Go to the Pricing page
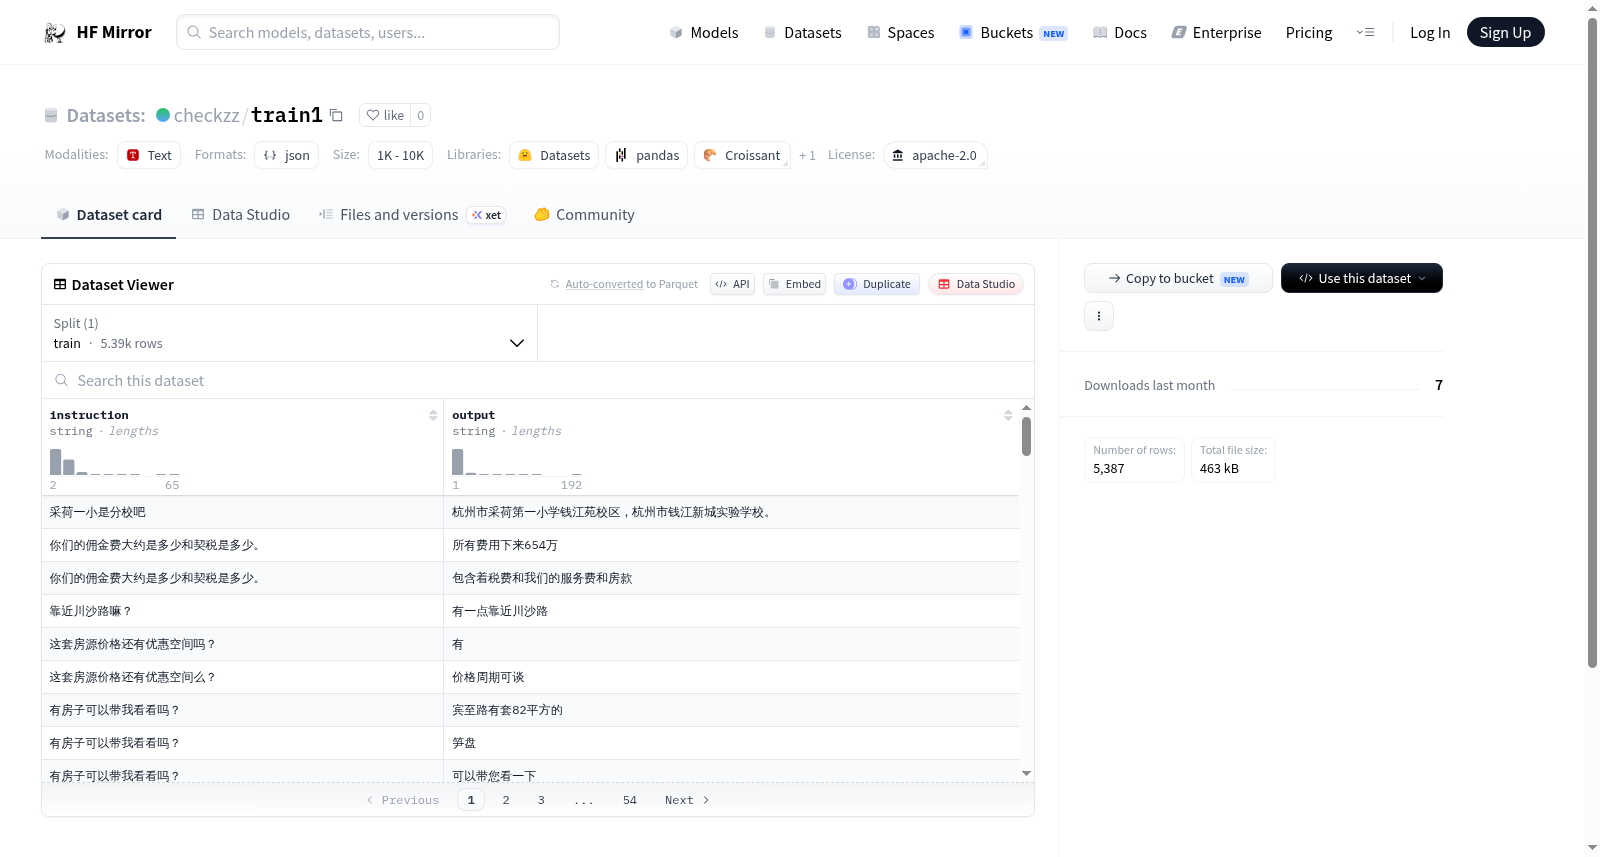Screen dimensions: 1600x857 click(1309, 33)
